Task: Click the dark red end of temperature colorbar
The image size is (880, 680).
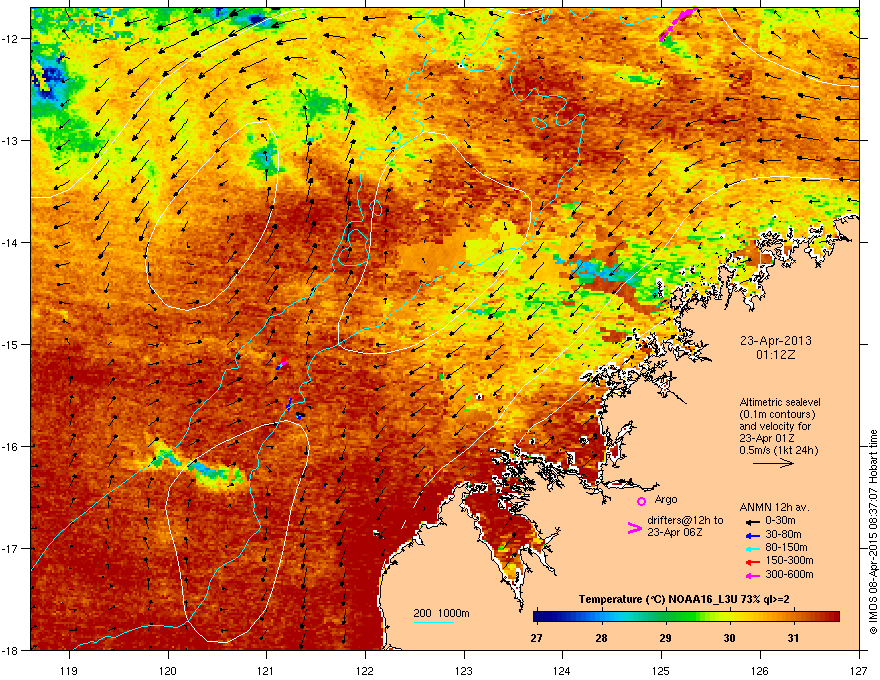Action: point(832,617)
